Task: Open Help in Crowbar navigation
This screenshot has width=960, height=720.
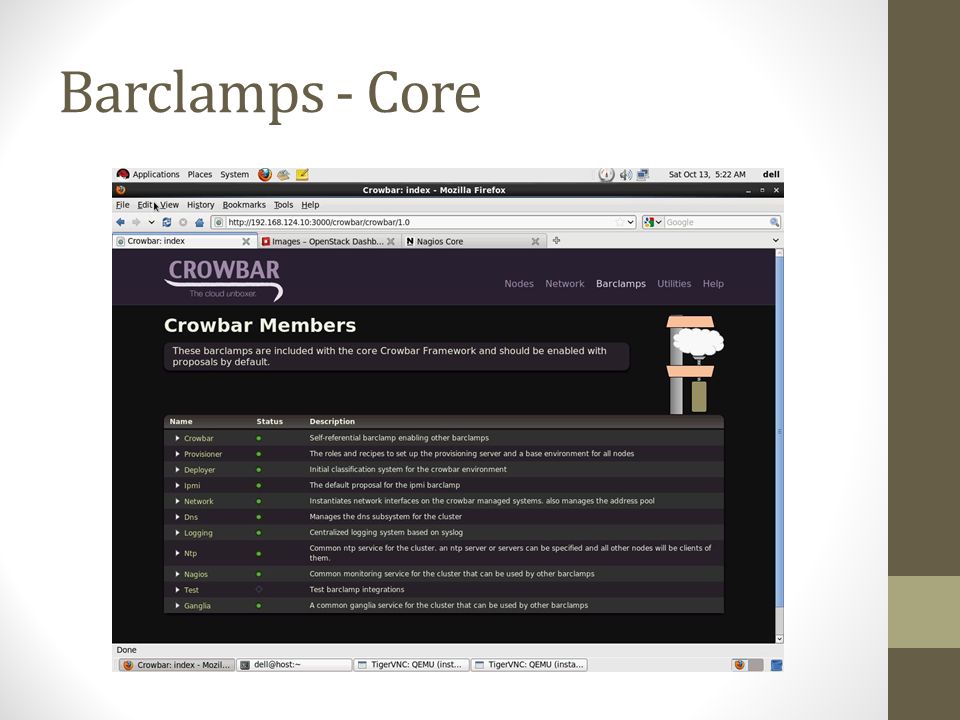Action: 713,284
